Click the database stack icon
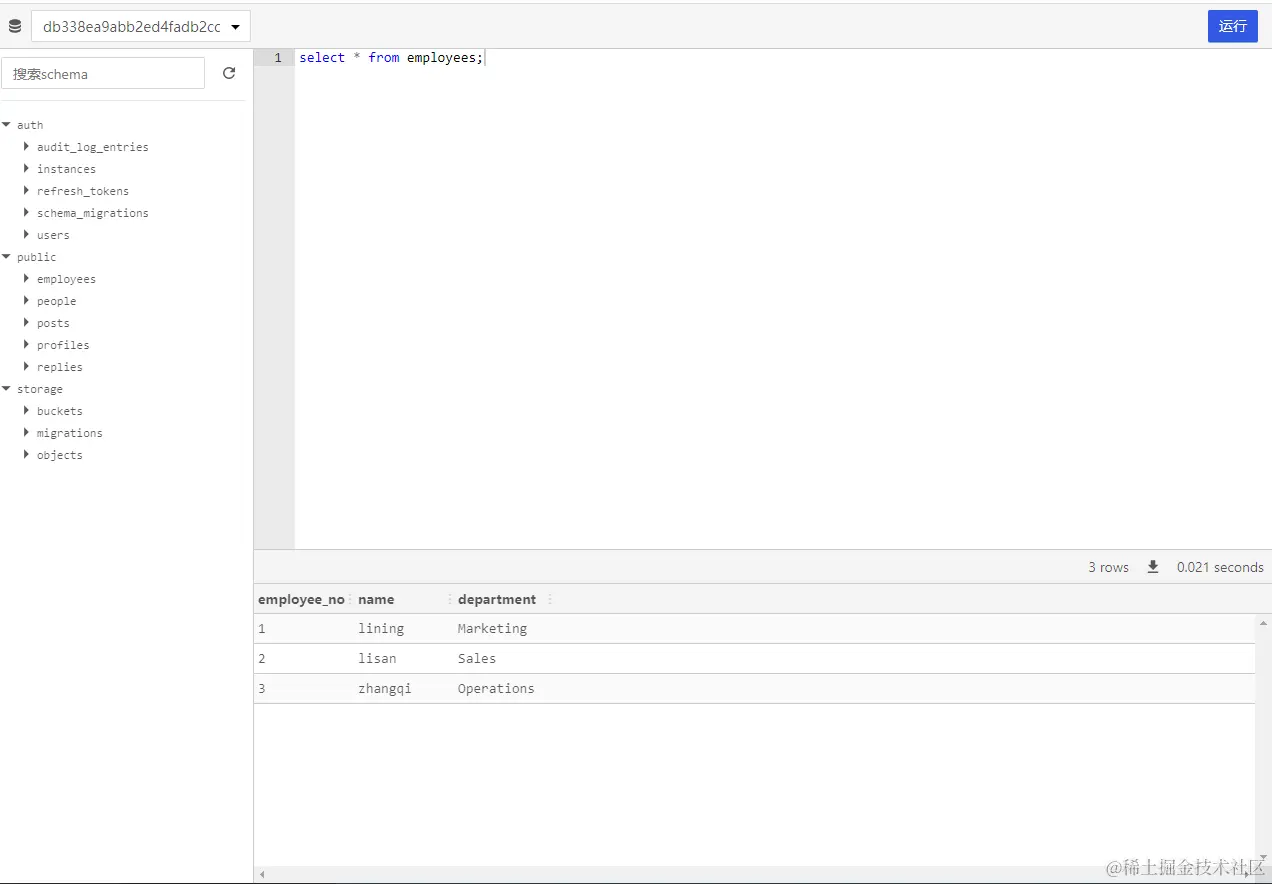 pos(15,27)
